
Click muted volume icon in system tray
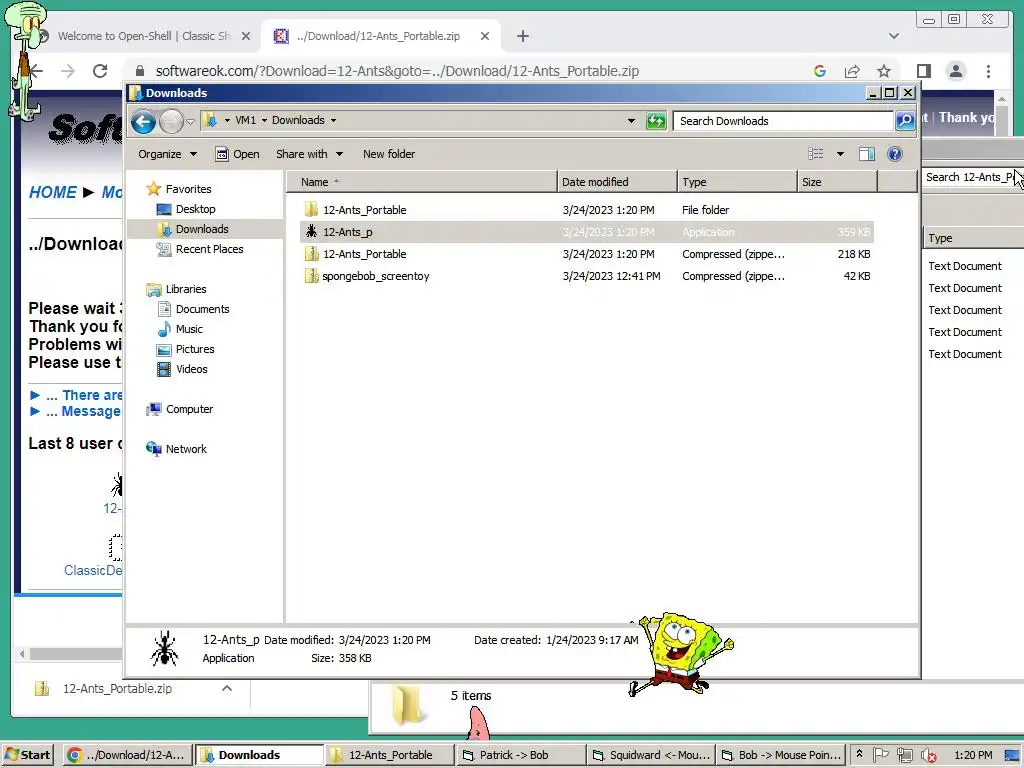pyautogui.click(x=928, y=756)
